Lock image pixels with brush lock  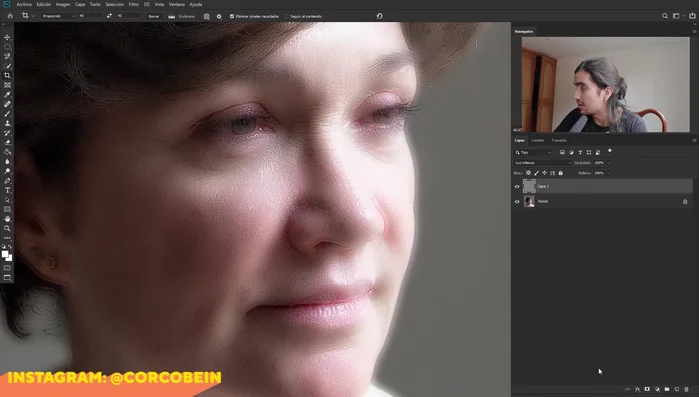click(x=536, y=173)
